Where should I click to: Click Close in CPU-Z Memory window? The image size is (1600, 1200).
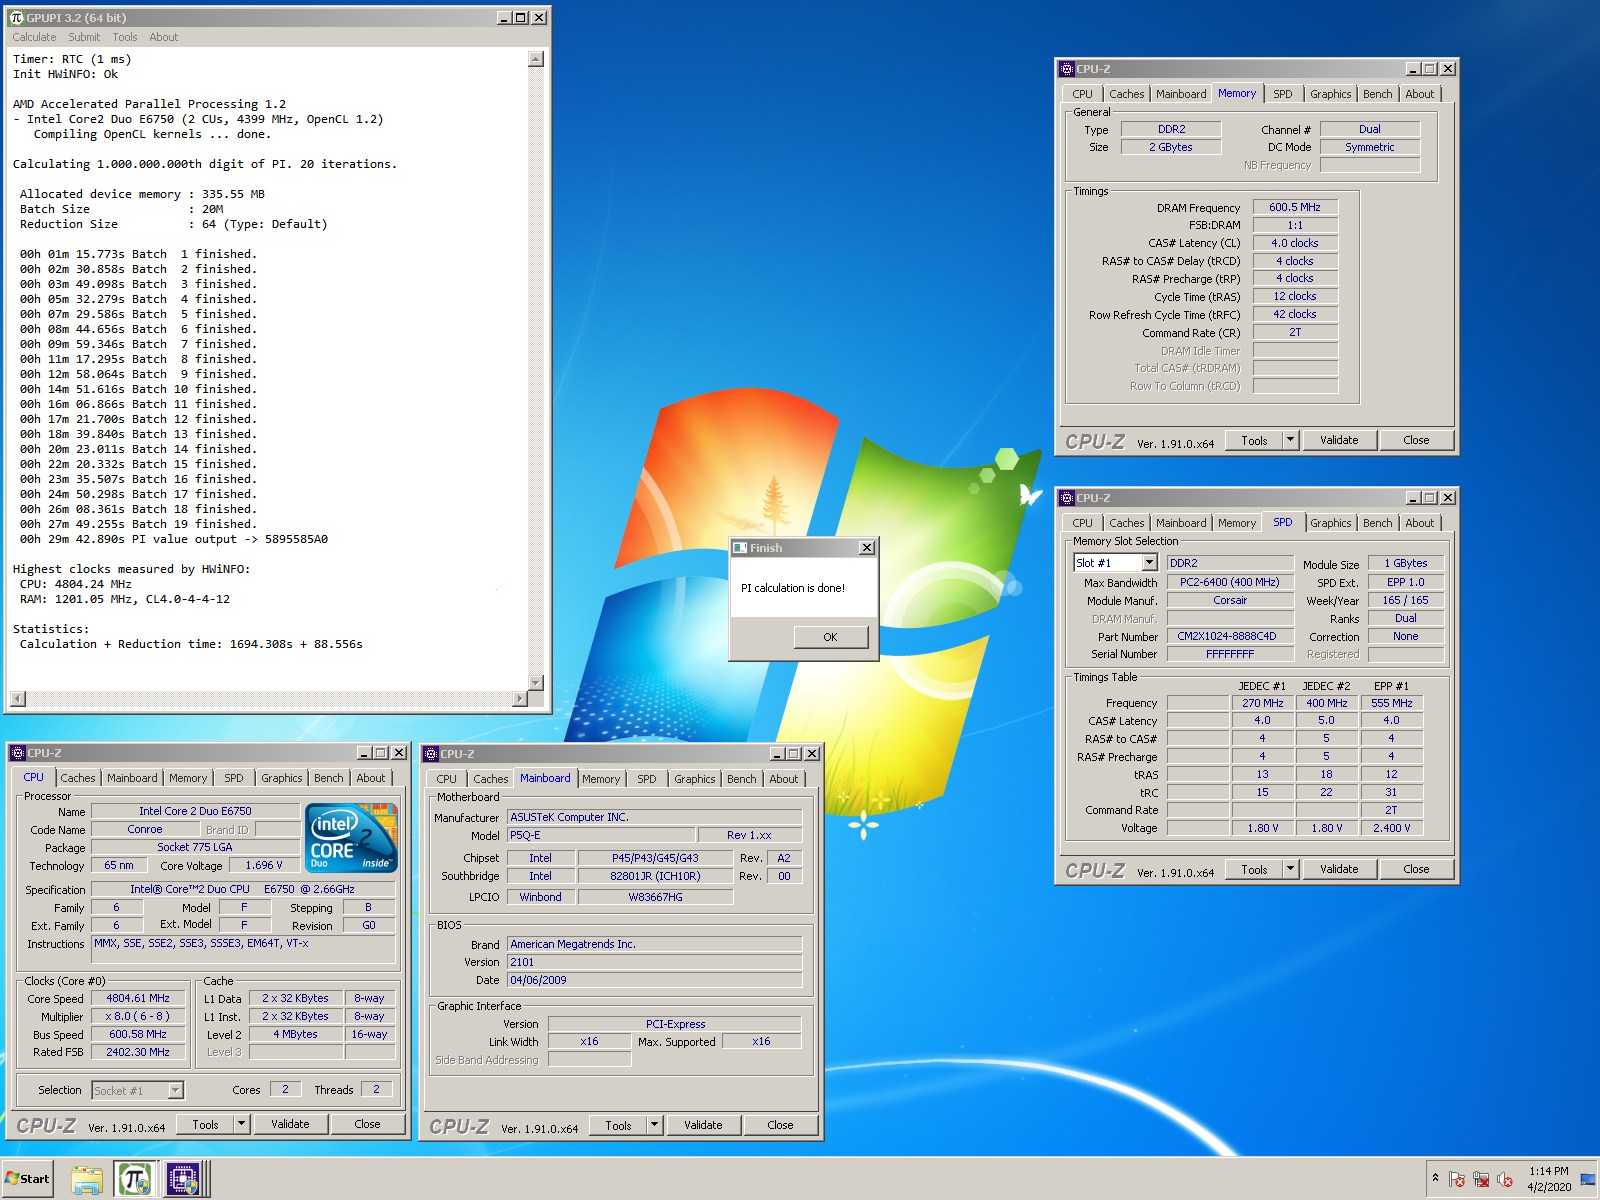pos(1416,440)
